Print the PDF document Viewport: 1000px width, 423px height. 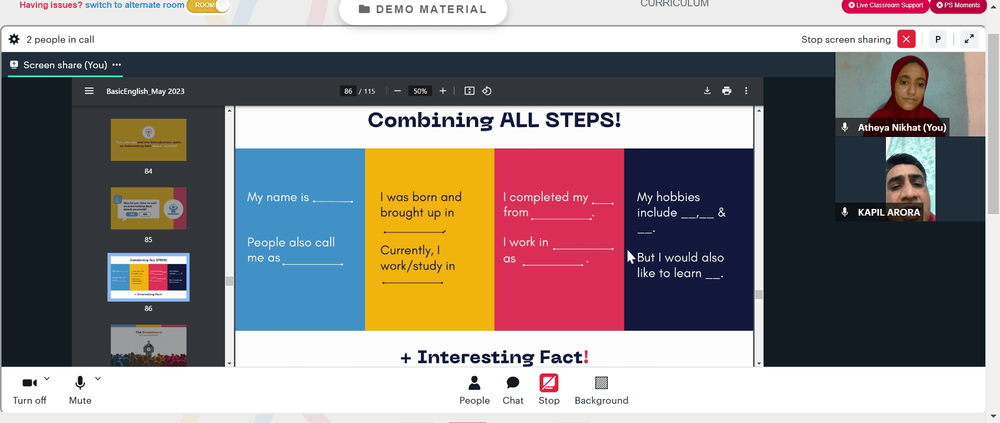(x=726, y=91)
